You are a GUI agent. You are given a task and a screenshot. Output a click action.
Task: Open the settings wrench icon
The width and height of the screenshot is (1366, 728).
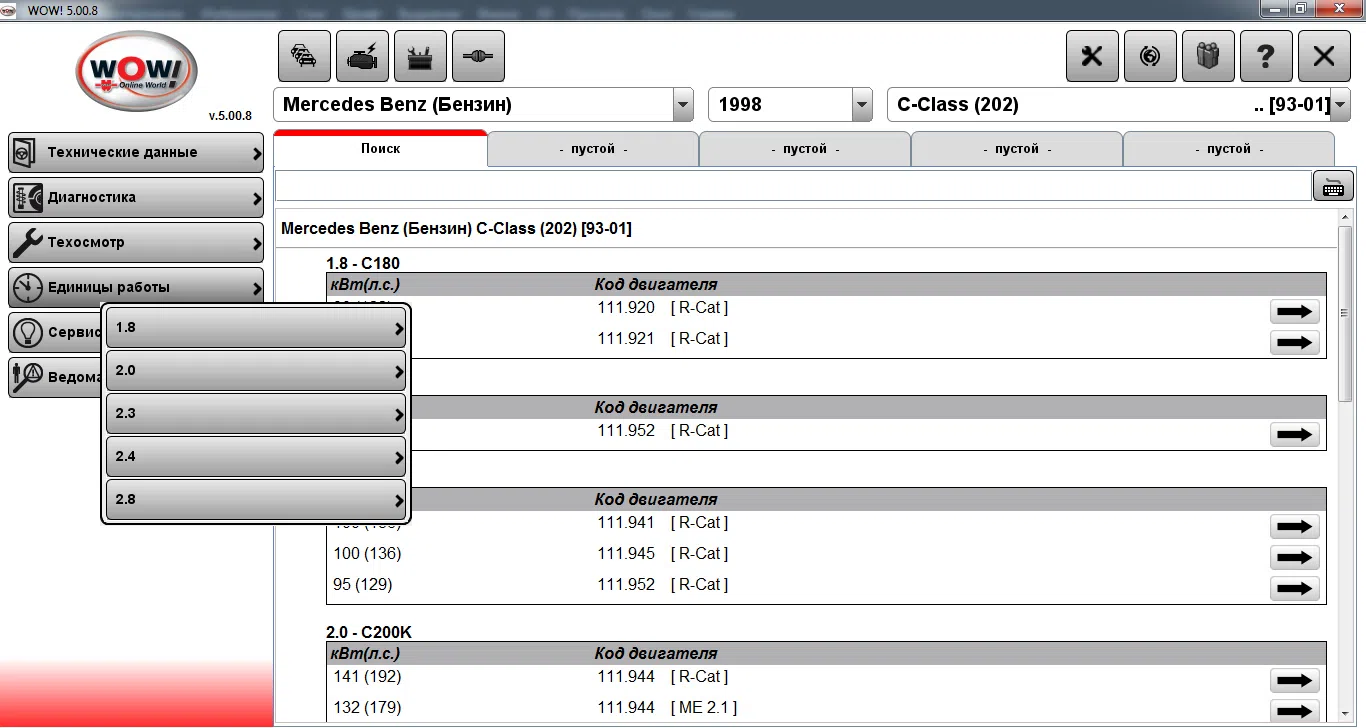point(1092,56)
